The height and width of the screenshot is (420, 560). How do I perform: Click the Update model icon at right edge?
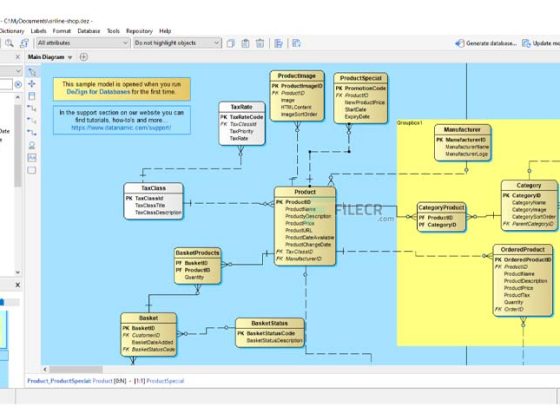pos(526,43)
